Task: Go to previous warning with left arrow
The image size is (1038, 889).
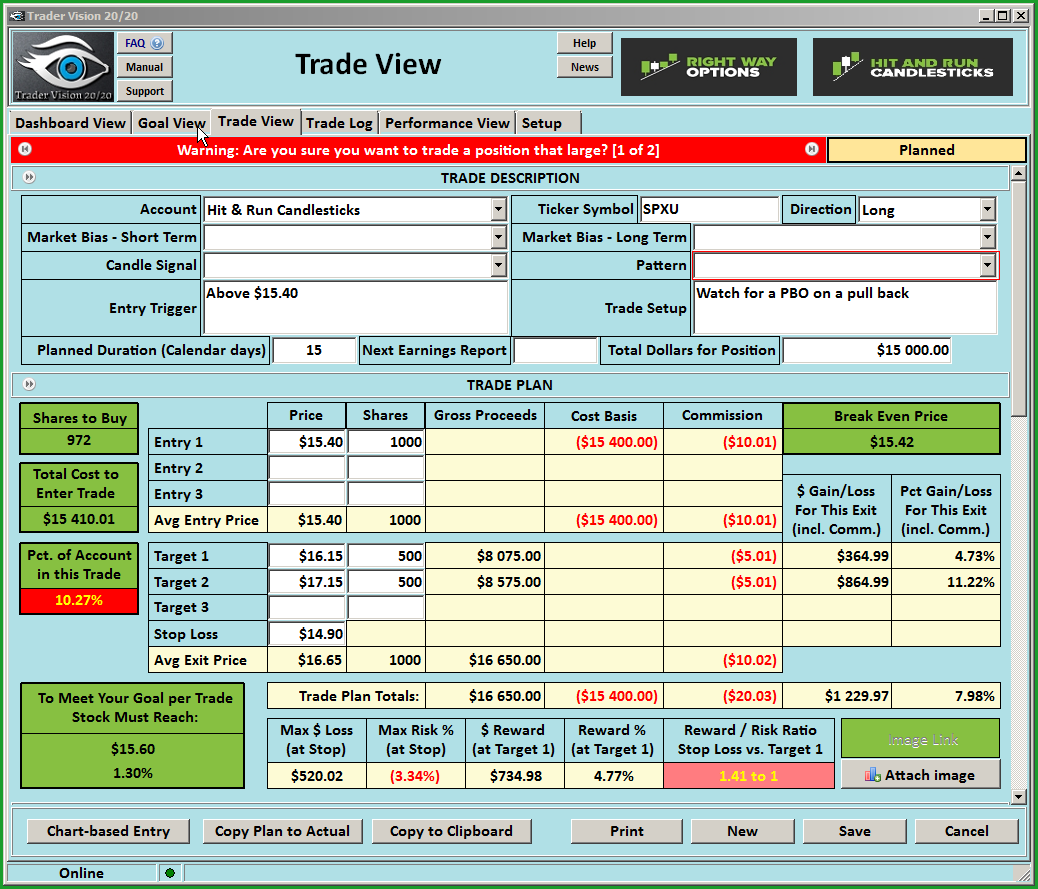Action: pos(25,150)
